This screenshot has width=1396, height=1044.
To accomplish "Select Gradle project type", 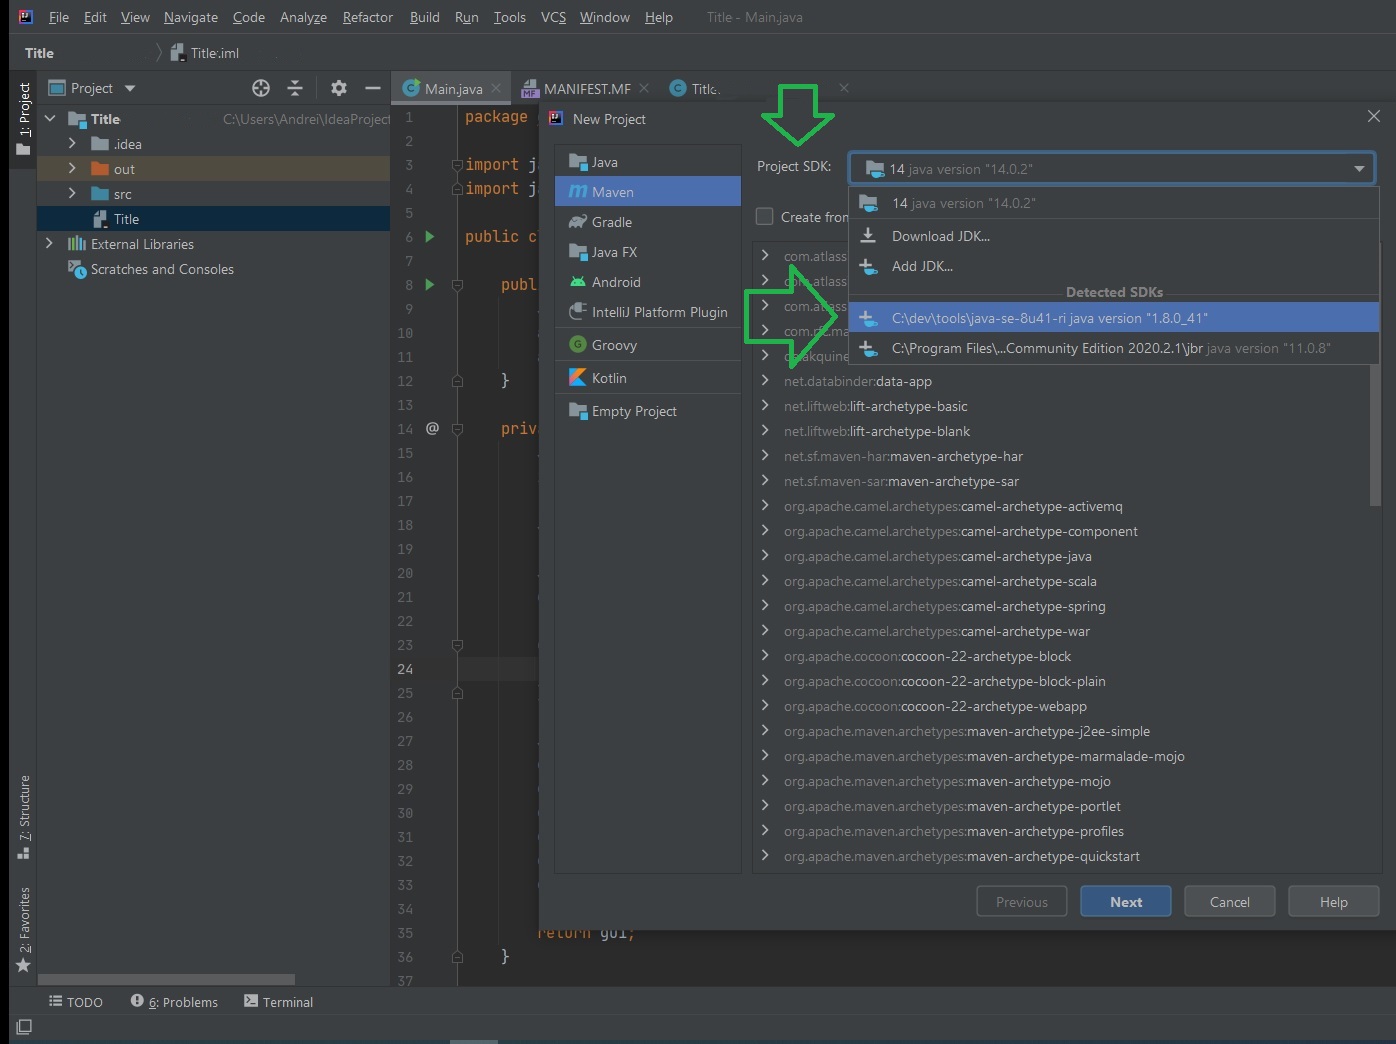I will tap(648, 222).
